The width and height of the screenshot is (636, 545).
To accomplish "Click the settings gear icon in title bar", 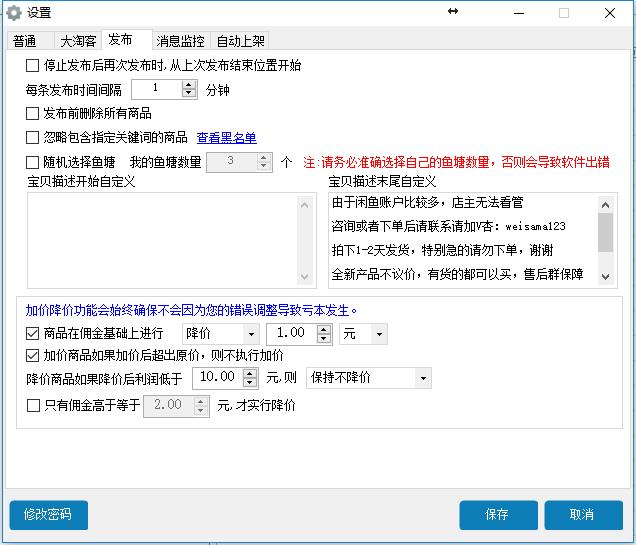I will click(14, 13).
